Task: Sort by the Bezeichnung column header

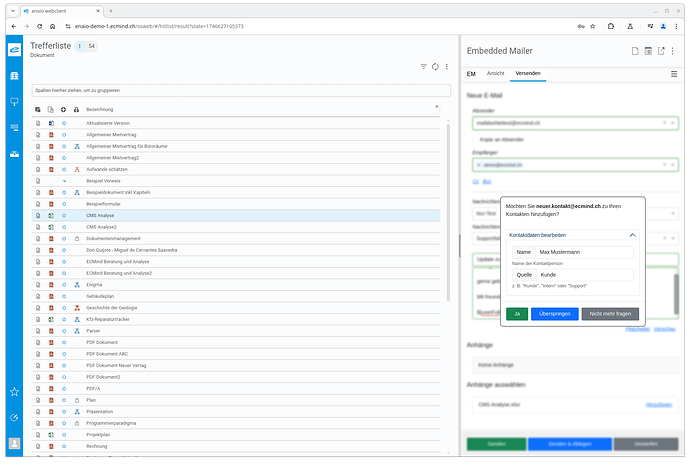Action: [x=99, y=110]
